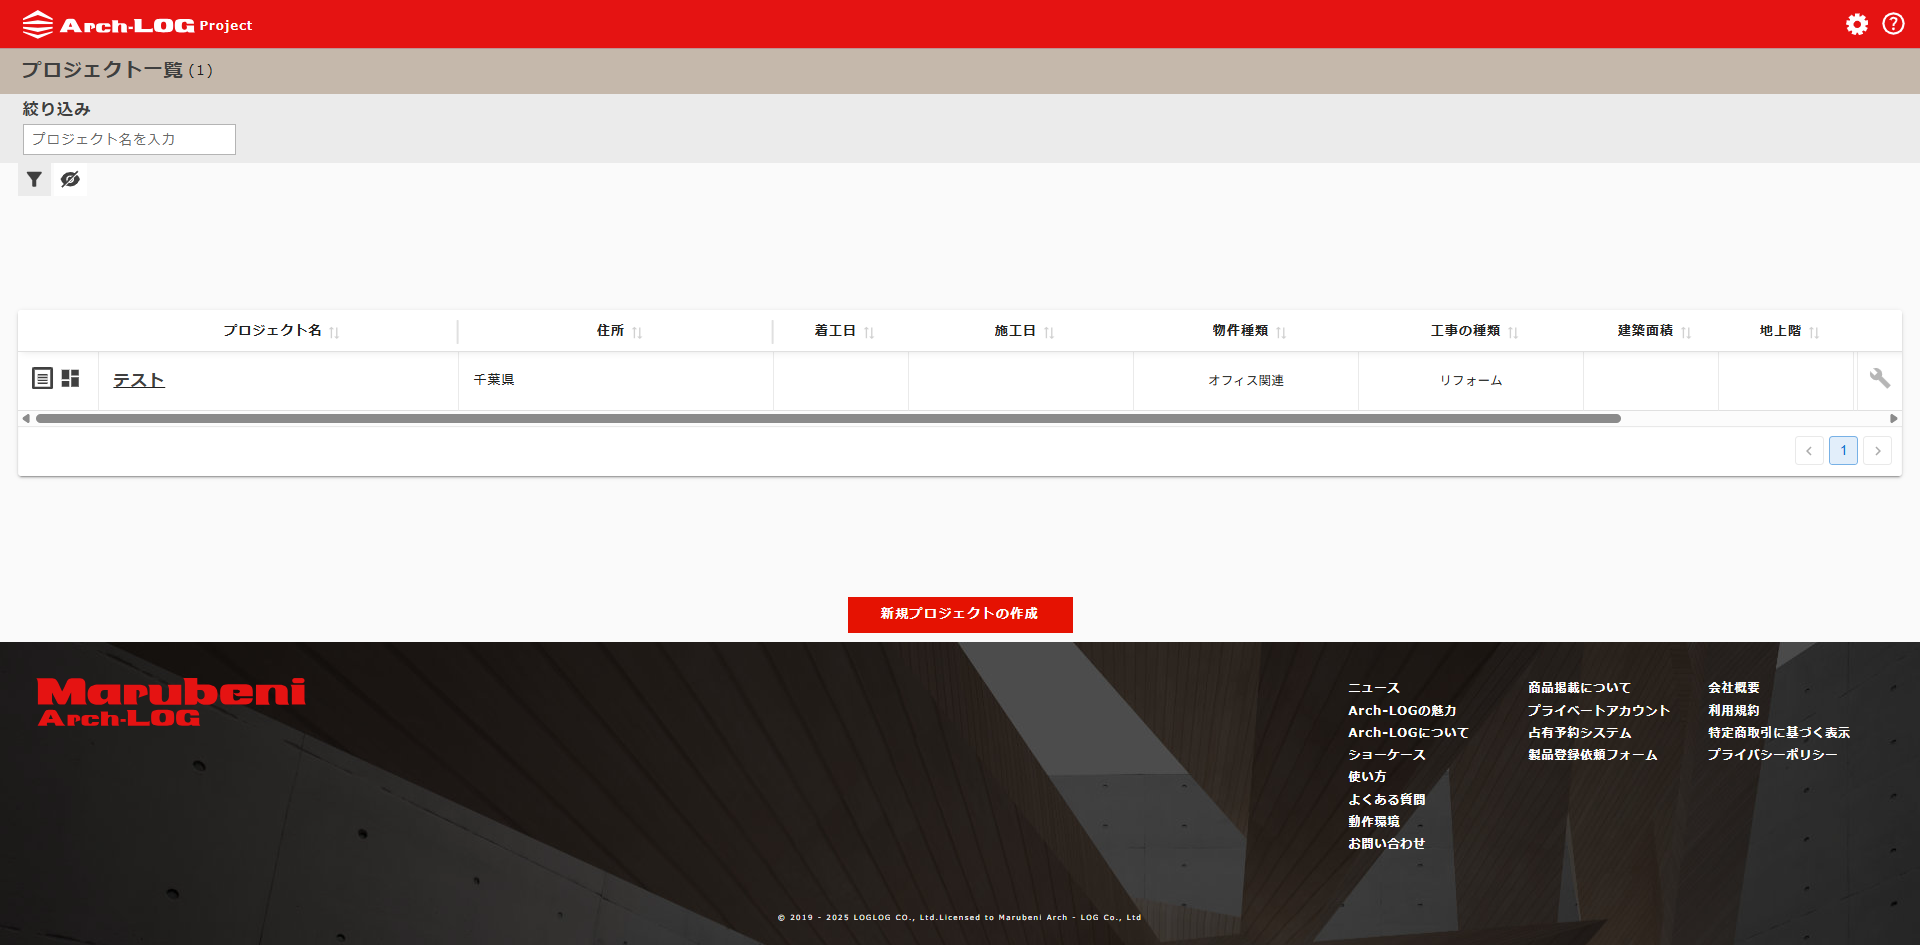Click the filter funnel icon
Image resolution: width=1920 pixels, height=945 pixels.
(34, 180)
